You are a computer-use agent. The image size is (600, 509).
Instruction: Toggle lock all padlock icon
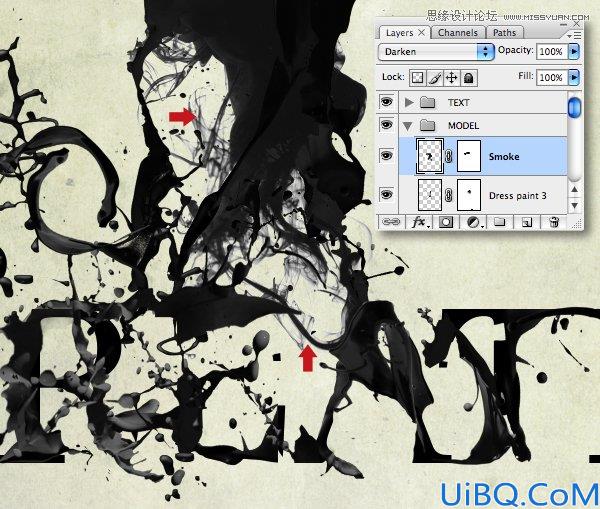coord(469,78)
